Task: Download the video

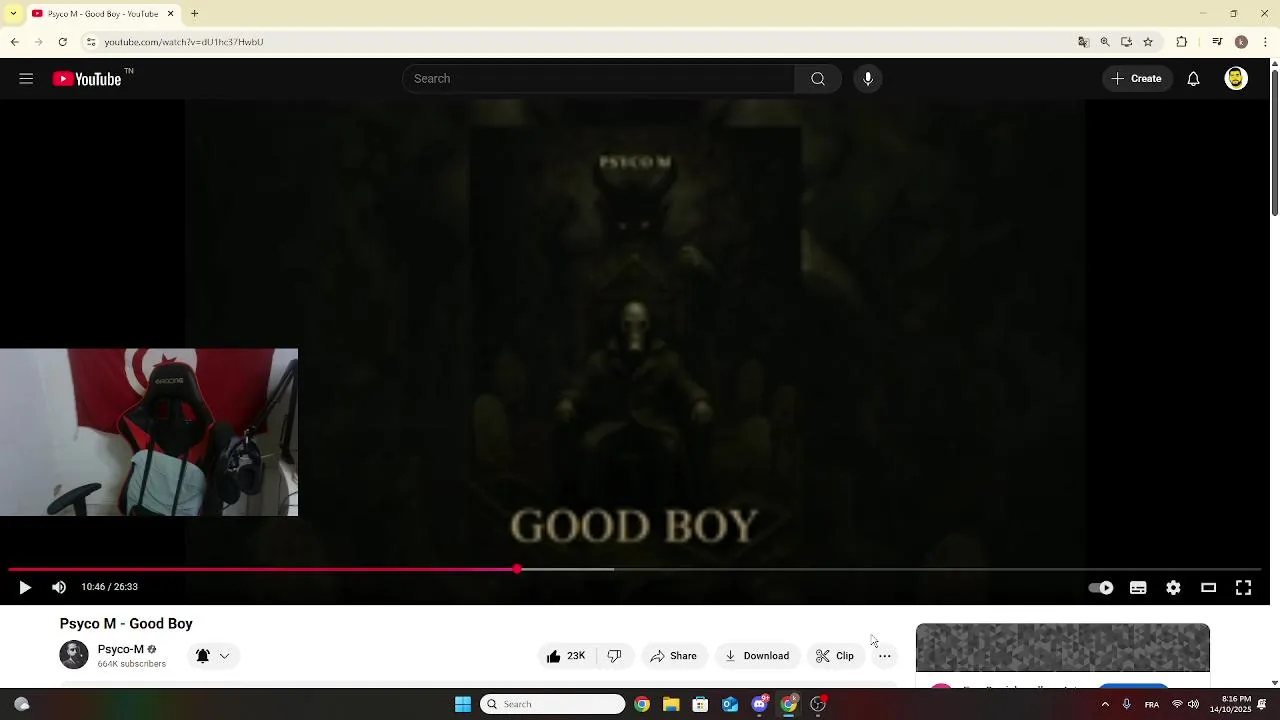Action: coord(757,656)
